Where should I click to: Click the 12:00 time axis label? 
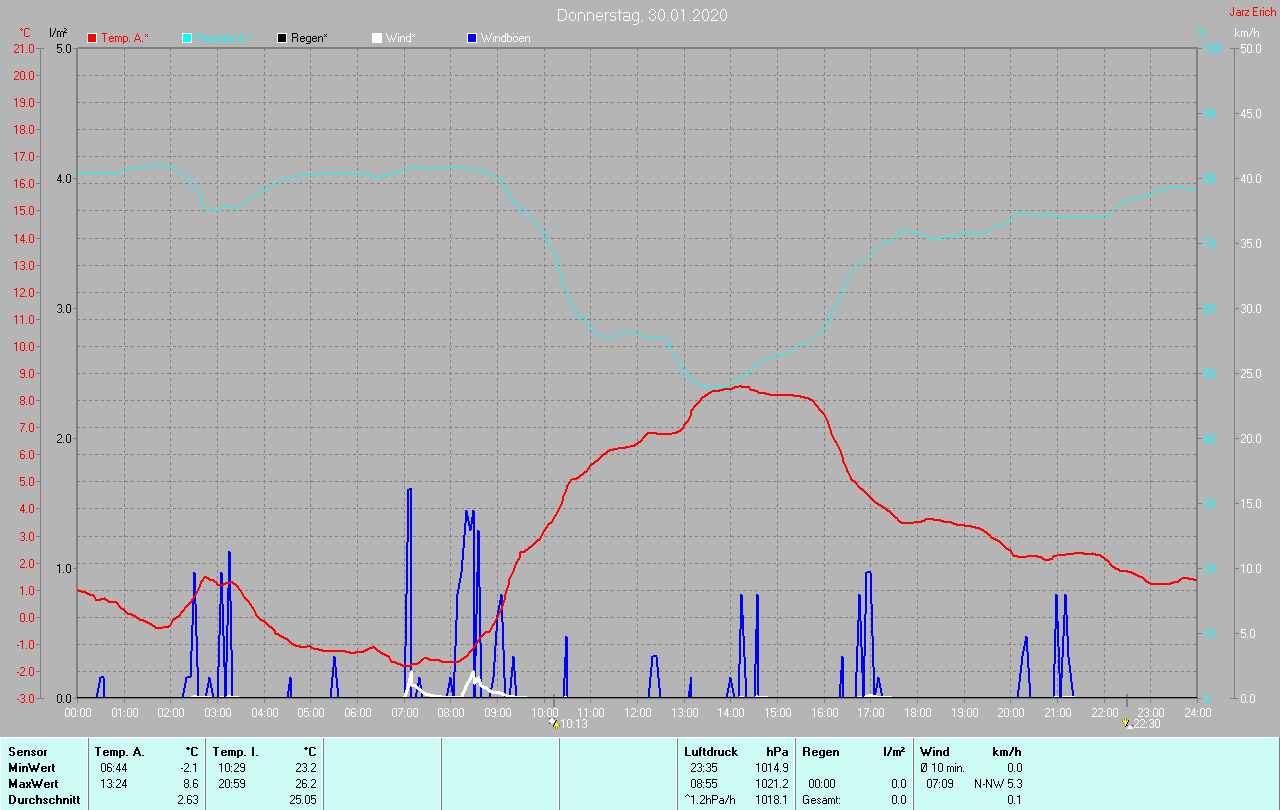[638, 713]
